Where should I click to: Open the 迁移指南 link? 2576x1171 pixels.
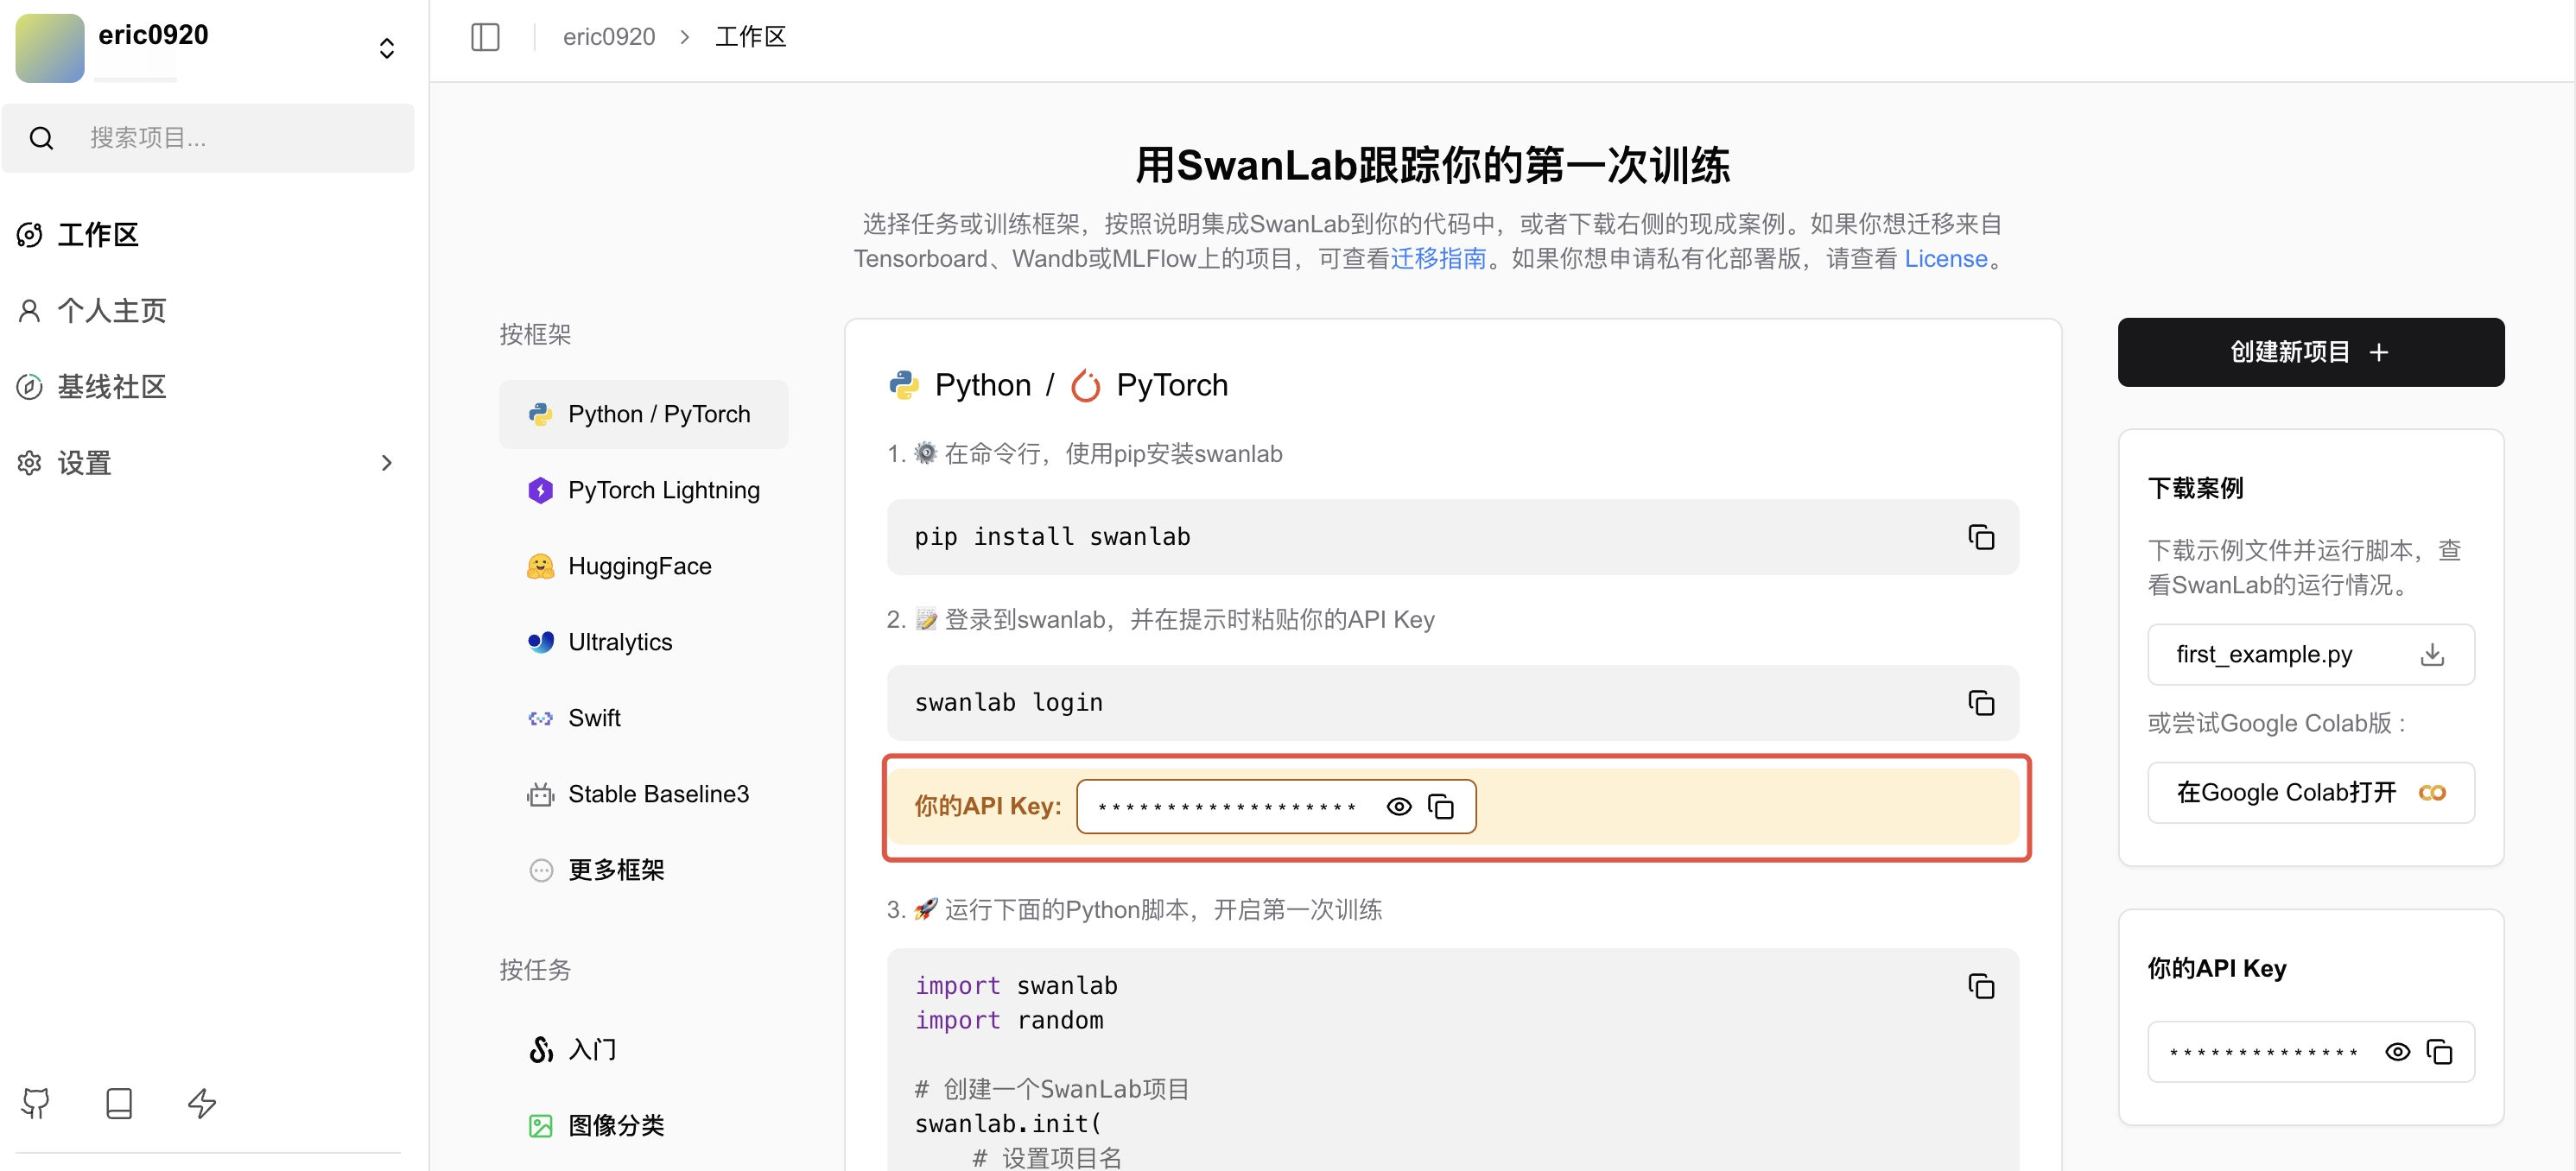pos(1438,259)
